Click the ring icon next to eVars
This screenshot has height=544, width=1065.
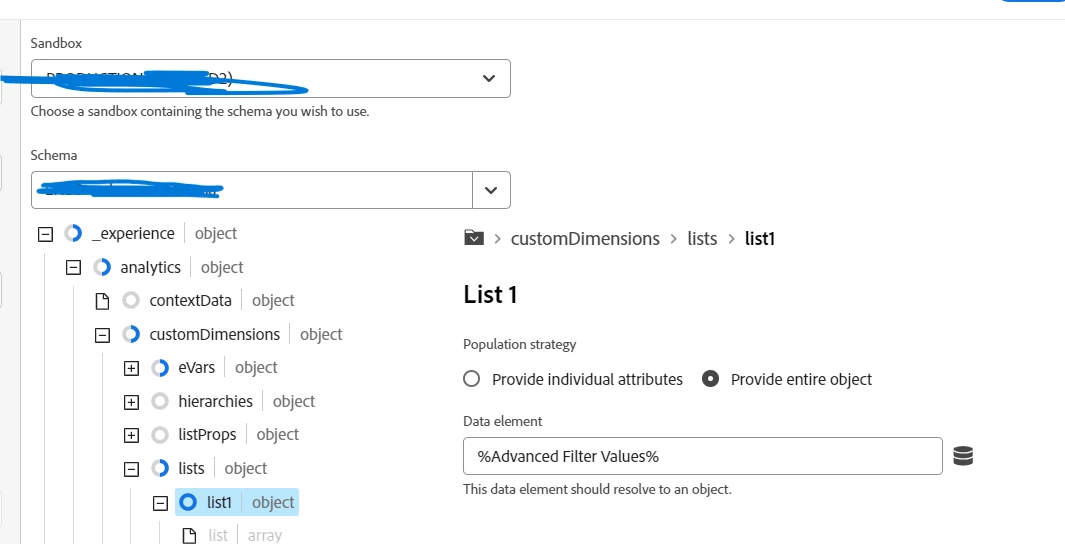[160, 367]
